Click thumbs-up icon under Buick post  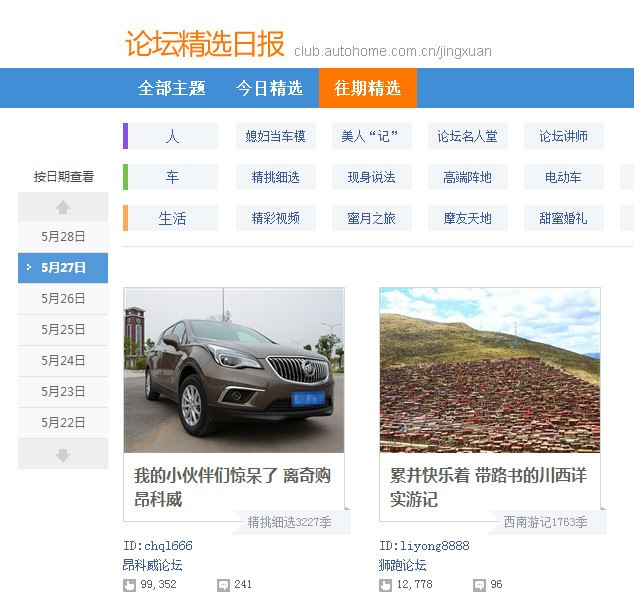point(129,585)
